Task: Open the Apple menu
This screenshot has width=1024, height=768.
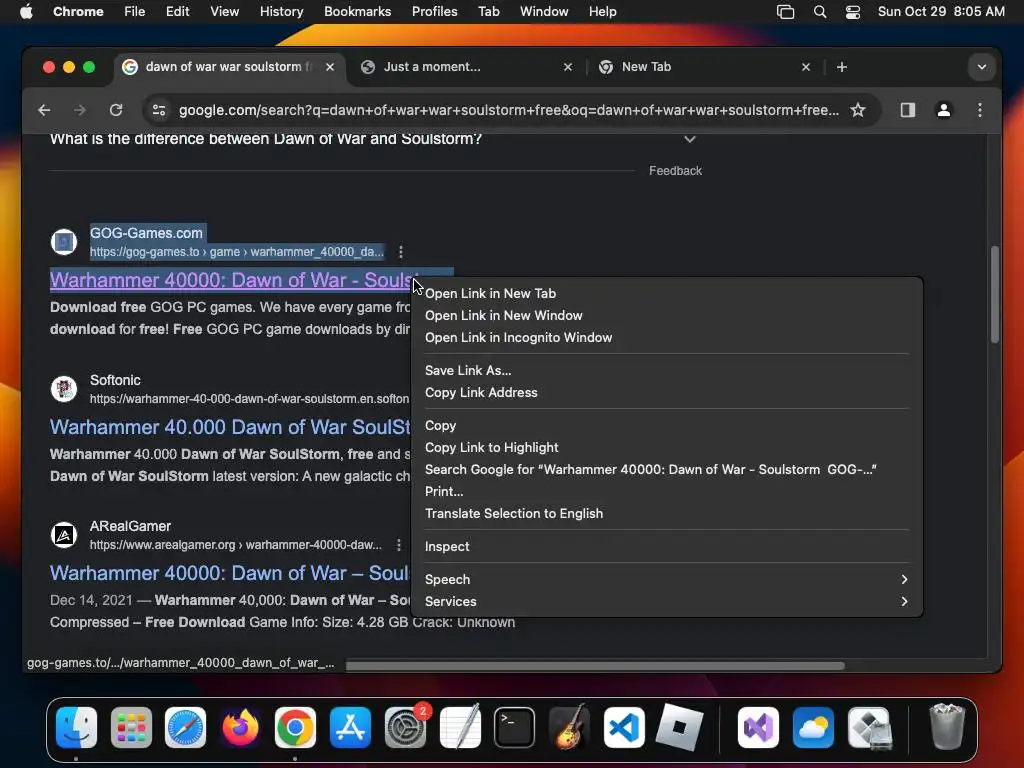Action: (x=26, y=11)
